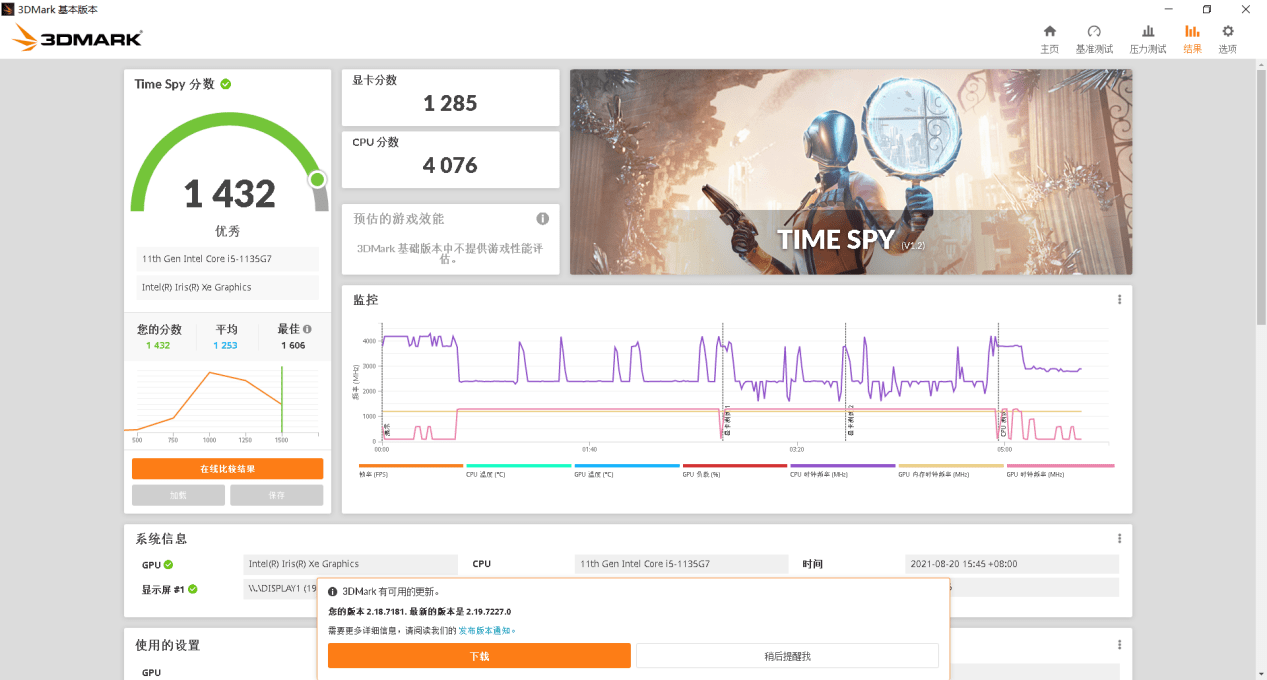The image size is (1267, 680).
Task: Click the \\.\DISPLAY1 display value field
Action: pyautogui.click(x=280, y=589)
